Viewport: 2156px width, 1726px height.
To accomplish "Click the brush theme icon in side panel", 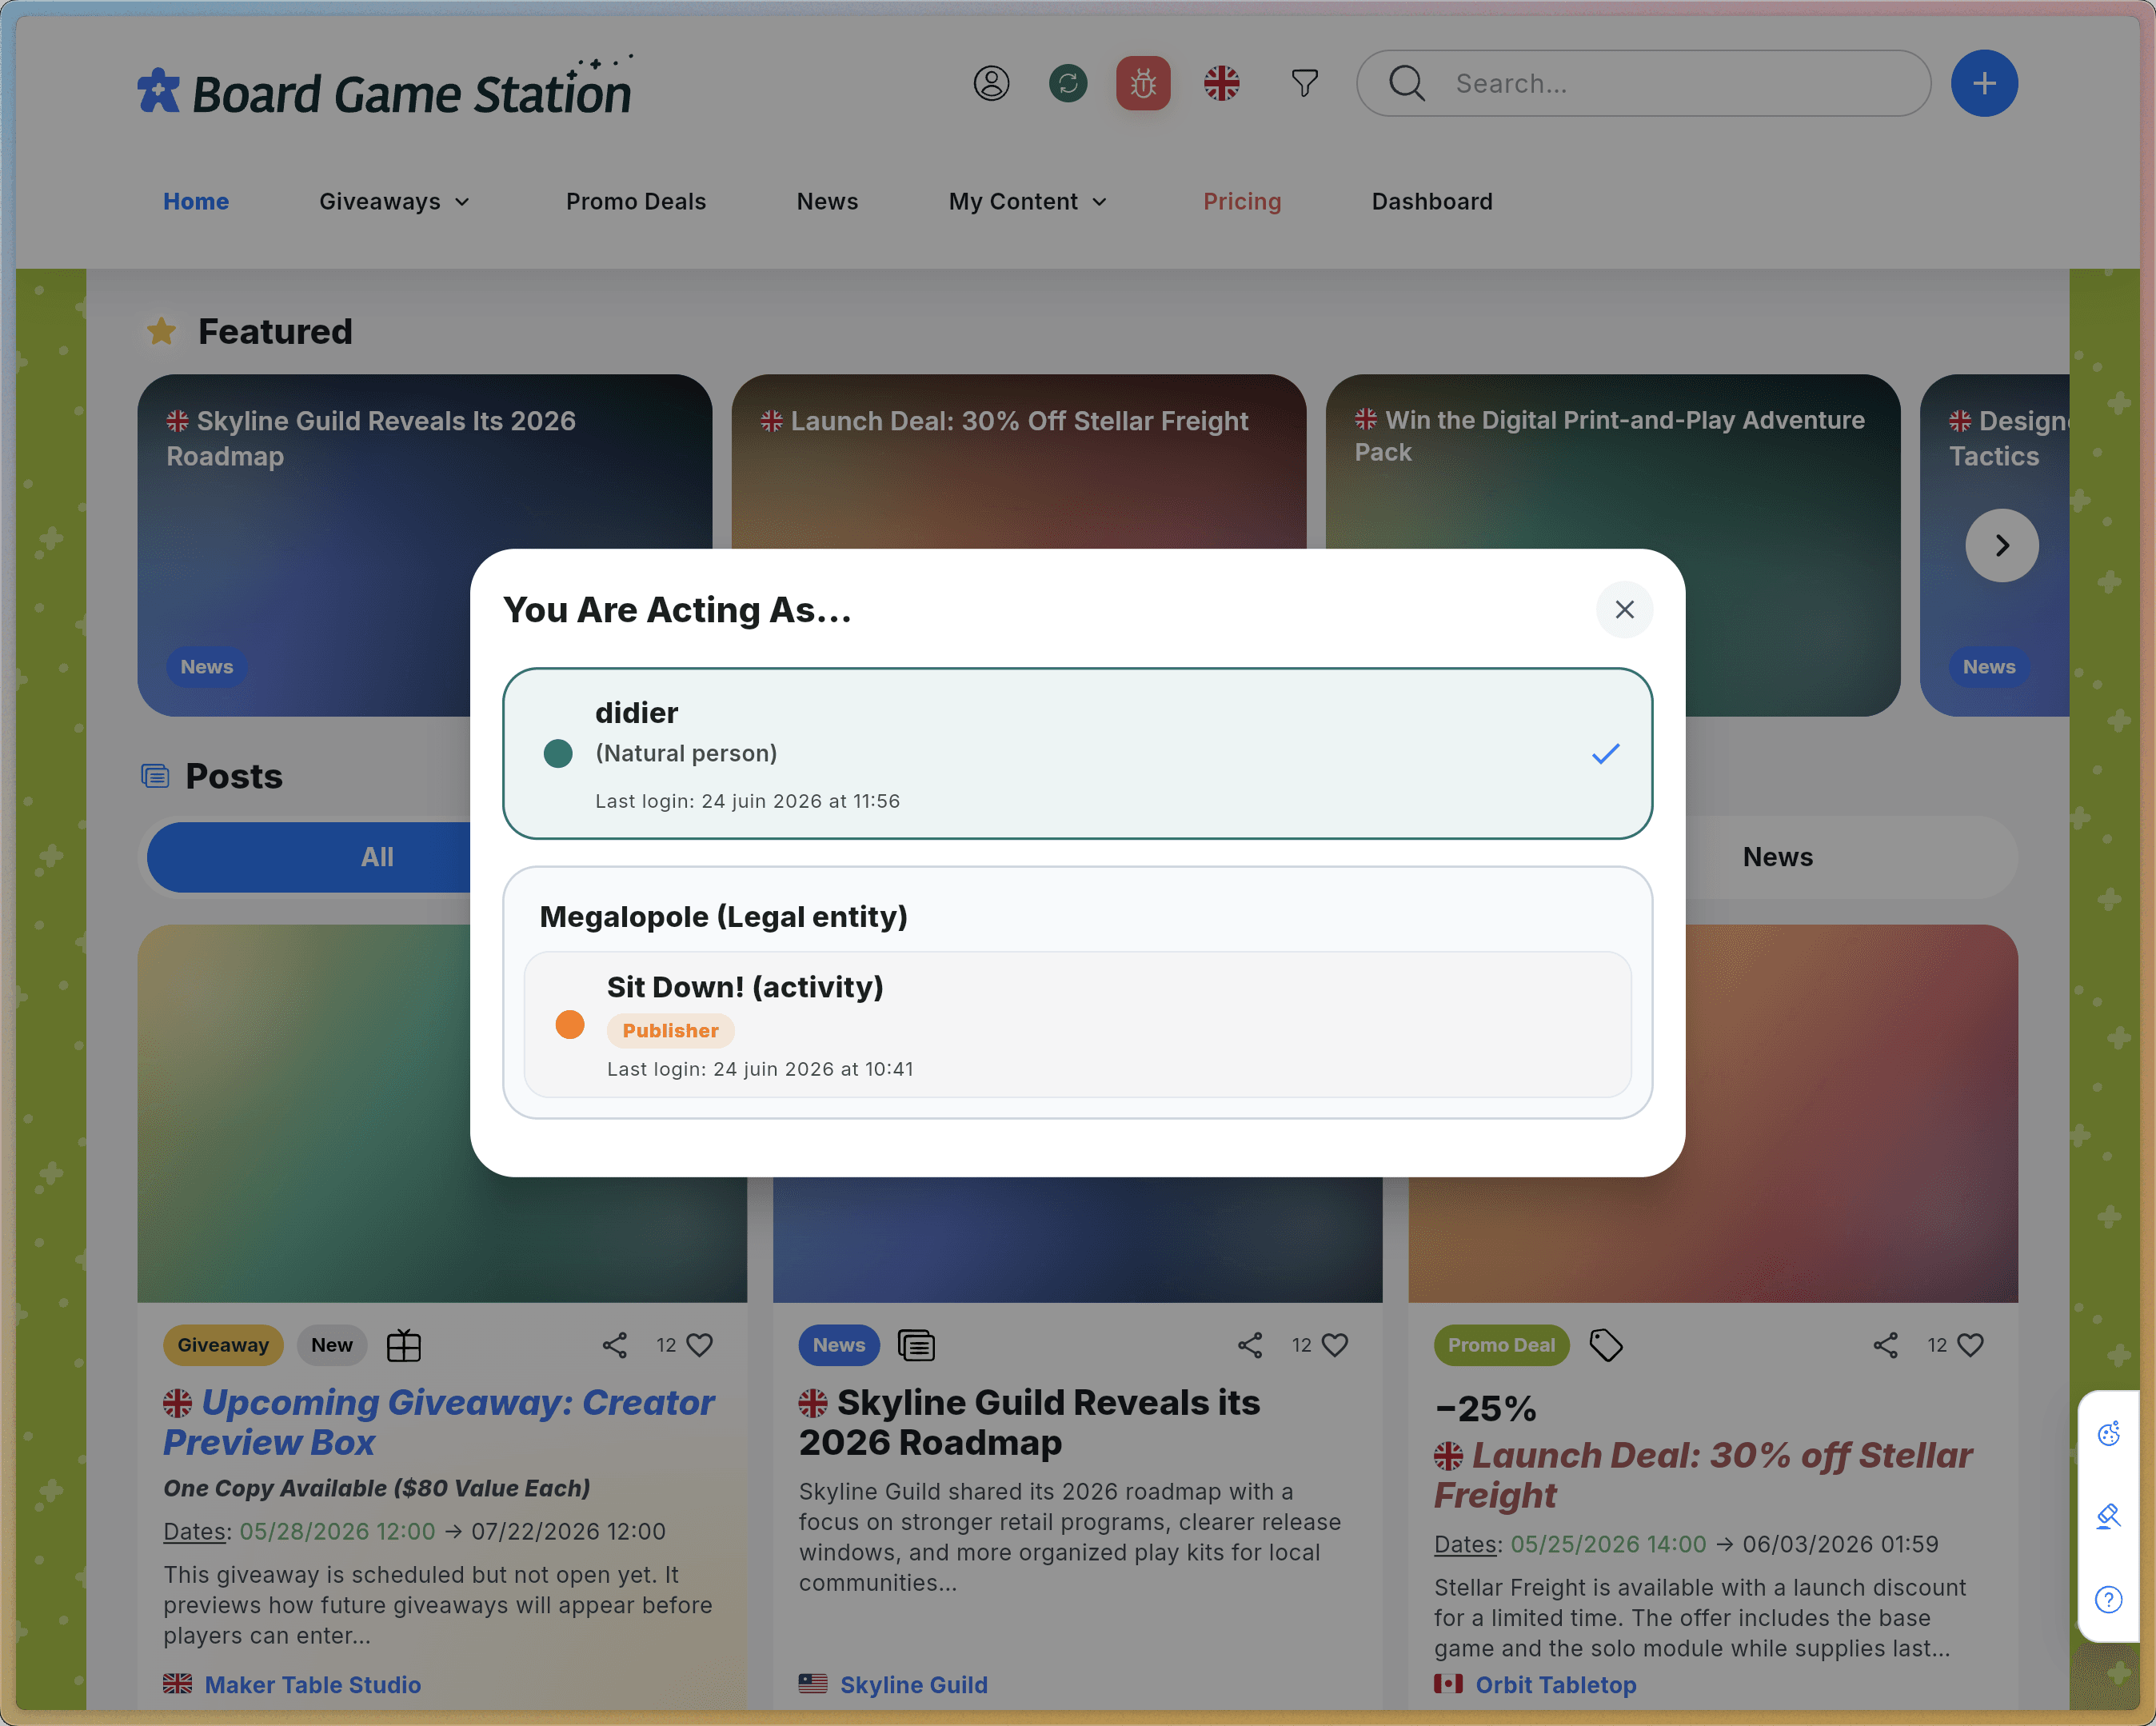I will [x=2108, y=1517].
